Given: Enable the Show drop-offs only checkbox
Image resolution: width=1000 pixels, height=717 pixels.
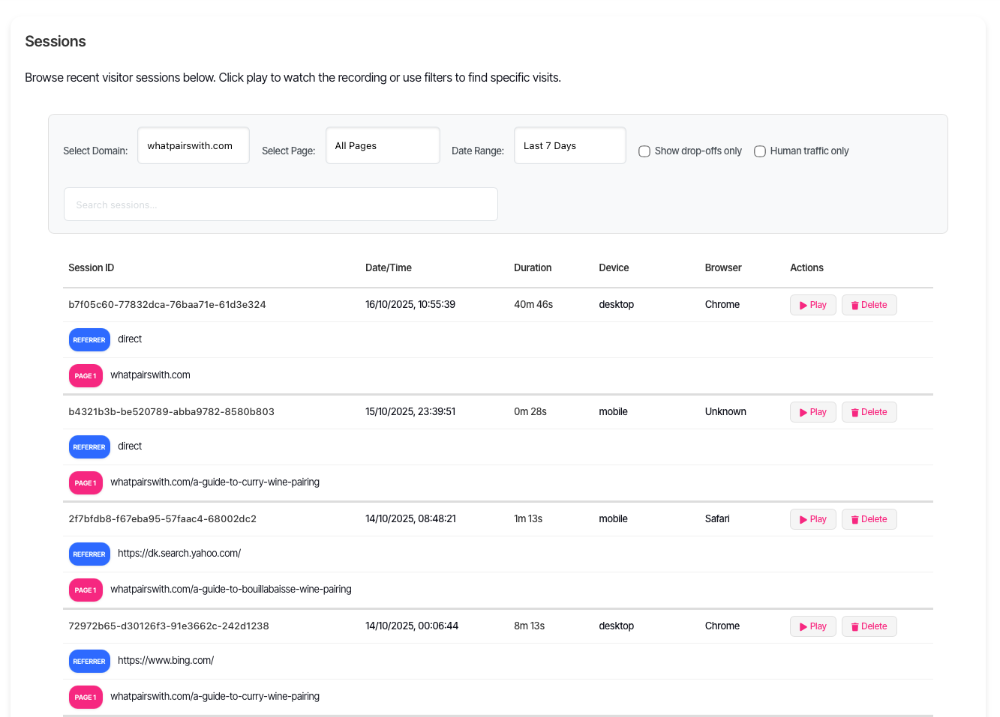Looking at the screenshot, I should [x=646, y=151].
